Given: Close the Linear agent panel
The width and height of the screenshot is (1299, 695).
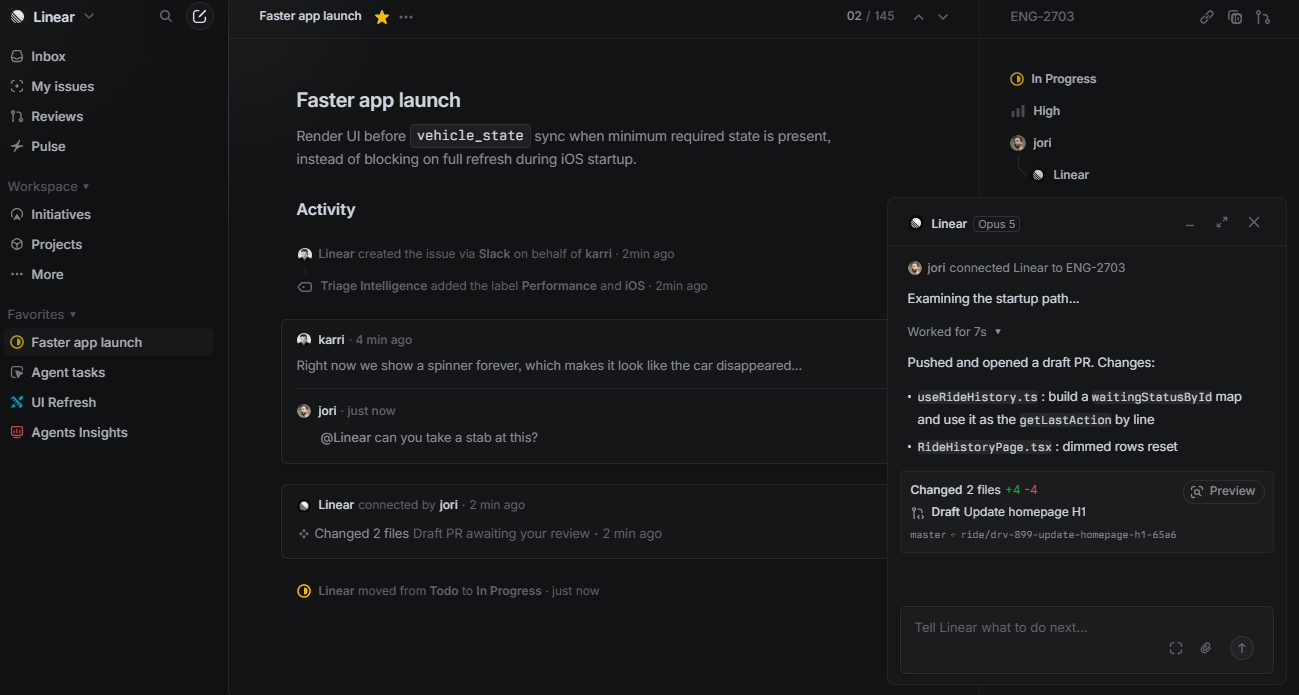Looking at the screenshot, I should click(x=1254, y=222).
